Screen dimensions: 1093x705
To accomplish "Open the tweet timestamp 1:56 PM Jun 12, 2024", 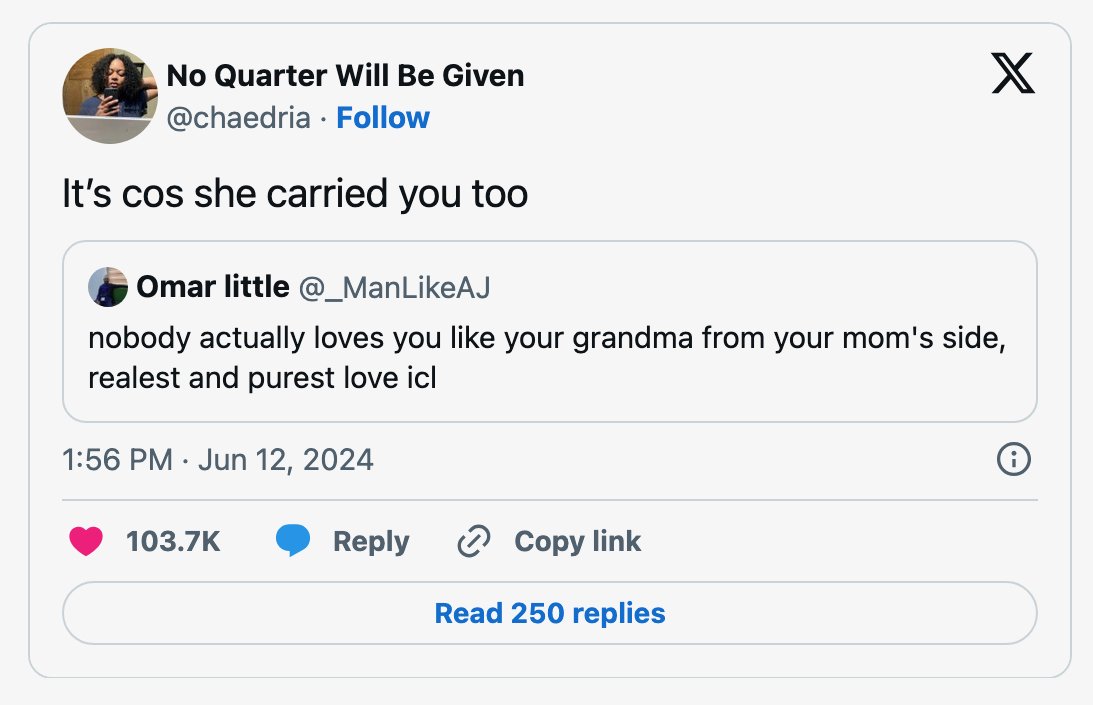I will [x=217, y=460].
